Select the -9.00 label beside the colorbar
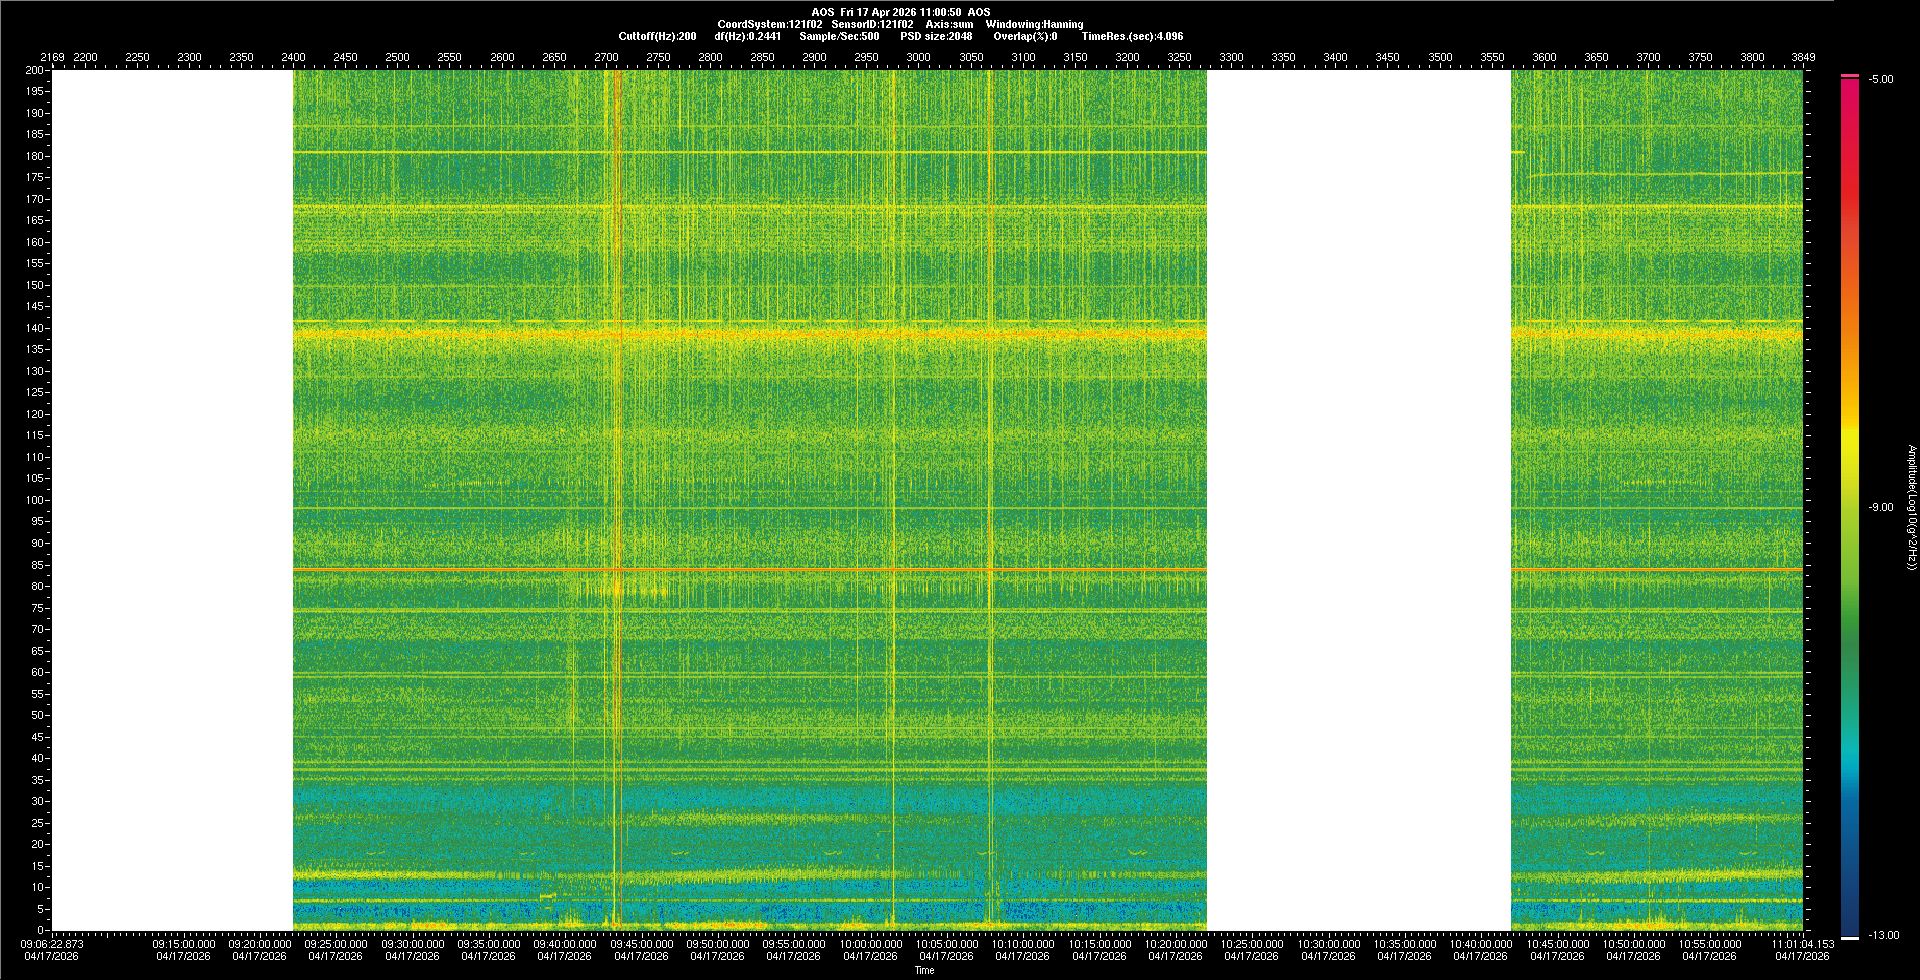 (x=1880, y=508)
